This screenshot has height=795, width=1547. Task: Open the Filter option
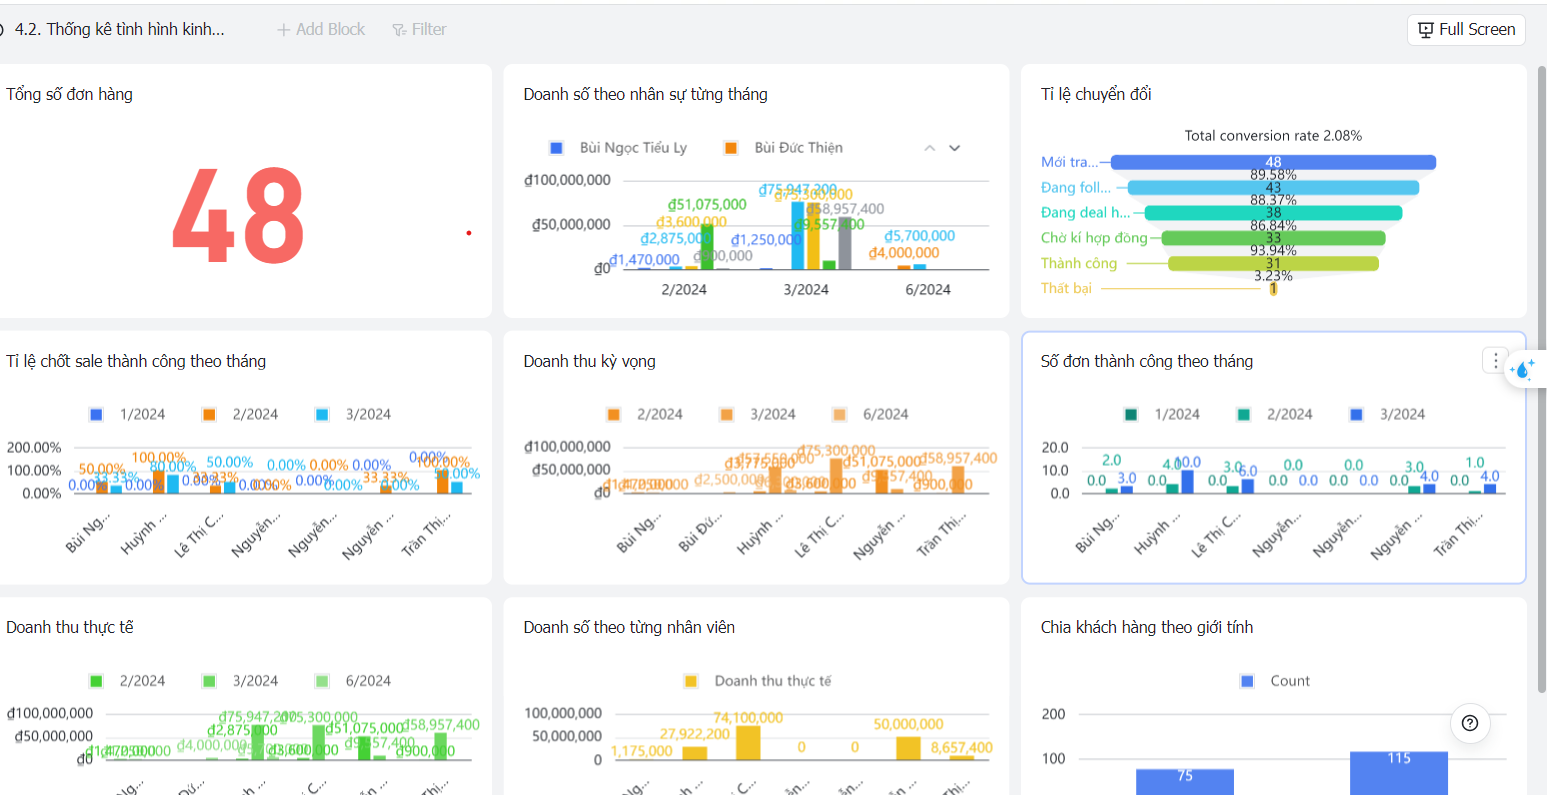(x=419, y=30)
